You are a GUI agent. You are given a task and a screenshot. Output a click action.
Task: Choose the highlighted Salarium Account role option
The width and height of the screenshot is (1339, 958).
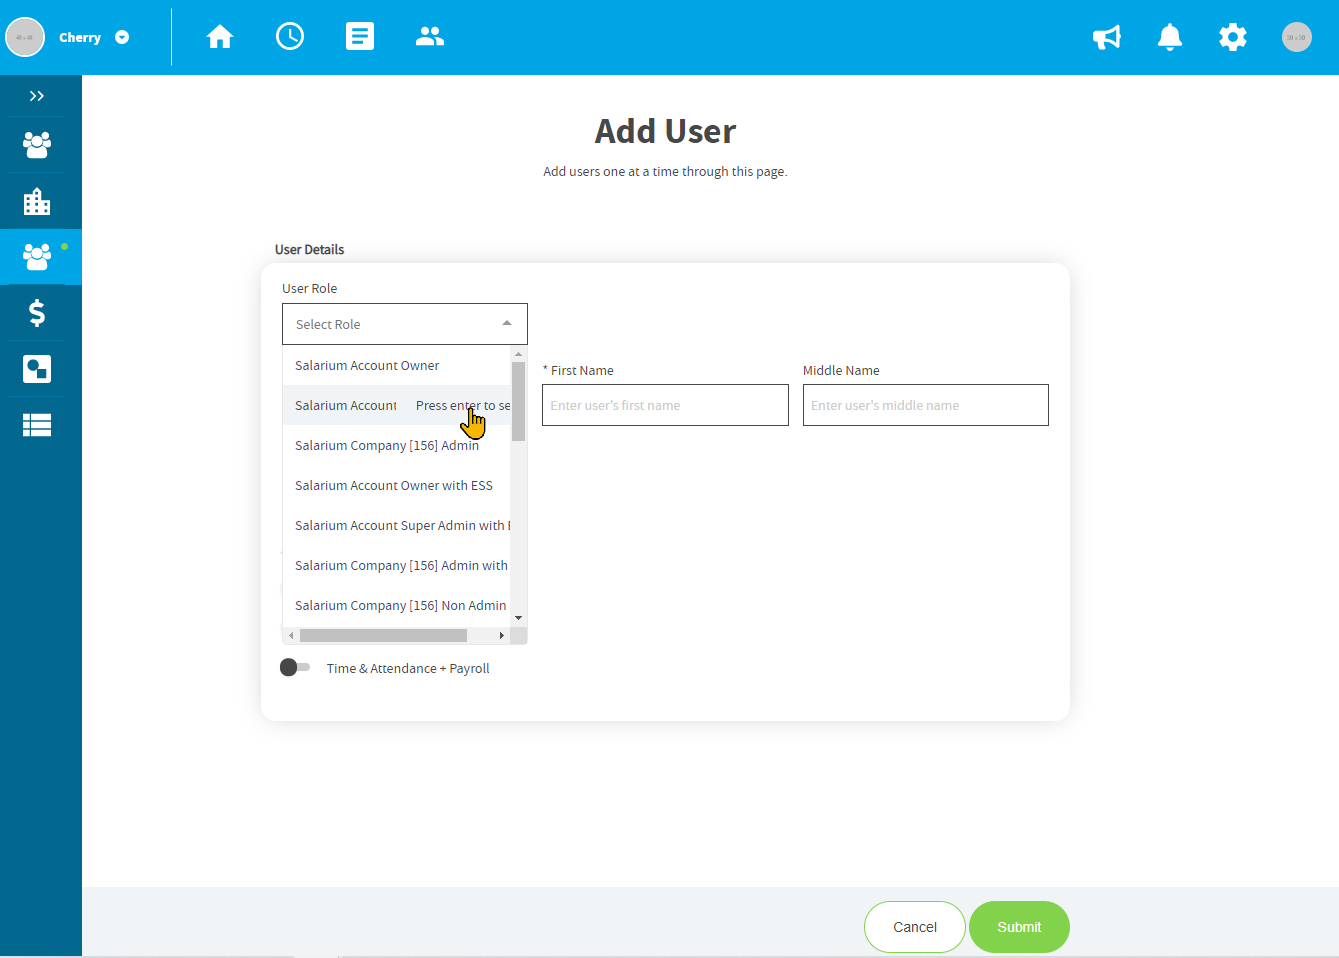[397, 405]
